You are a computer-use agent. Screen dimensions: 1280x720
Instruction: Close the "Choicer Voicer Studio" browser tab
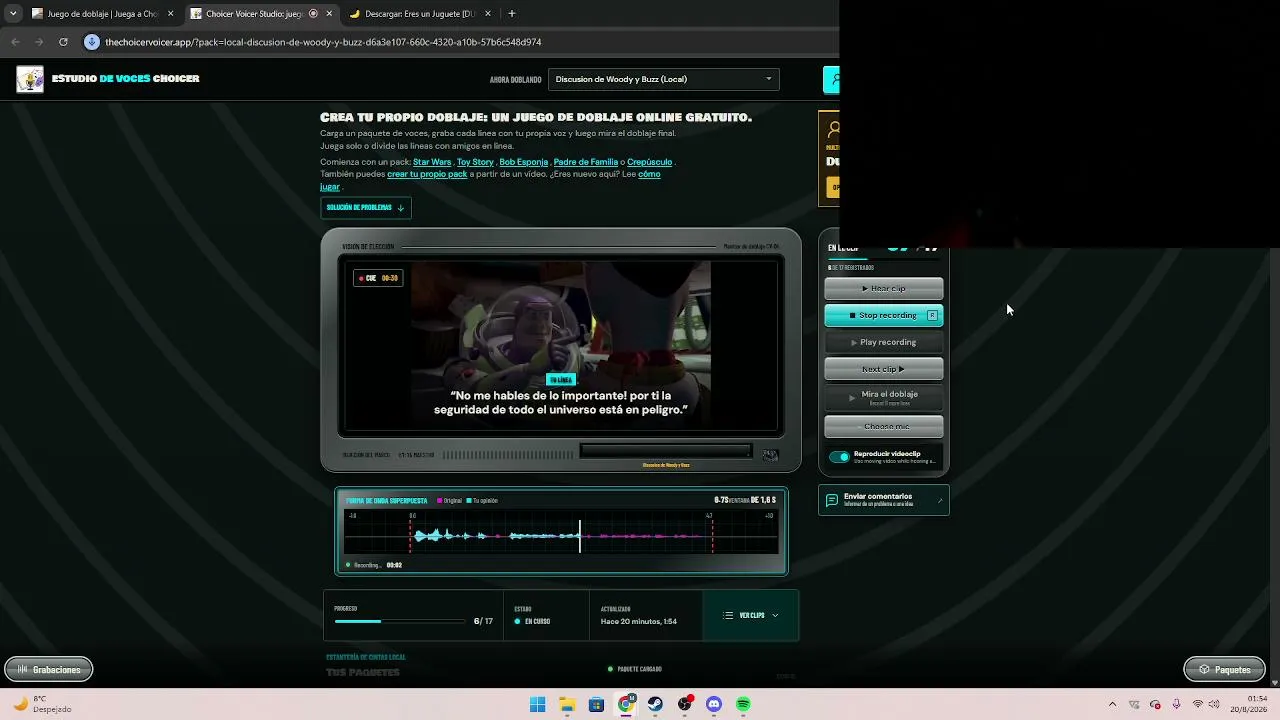[329, 14]
